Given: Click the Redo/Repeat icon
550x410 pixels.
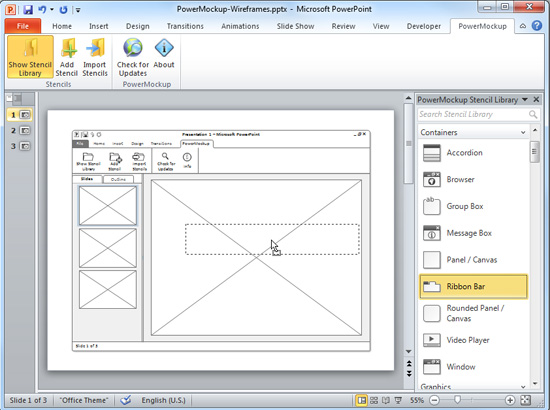Looking at the screenshot, I should (63, 9).
